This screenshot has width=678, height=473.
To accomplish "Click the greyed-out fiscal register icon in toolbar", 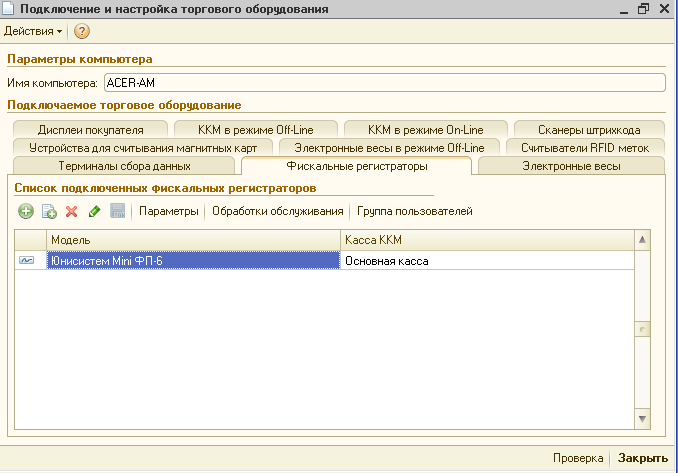I will [117, 211].
